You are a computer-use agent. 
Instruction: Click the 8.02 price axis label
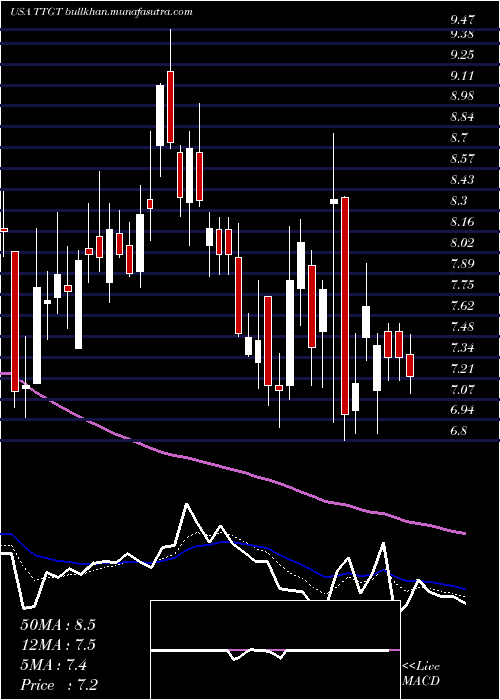[462, 243]
